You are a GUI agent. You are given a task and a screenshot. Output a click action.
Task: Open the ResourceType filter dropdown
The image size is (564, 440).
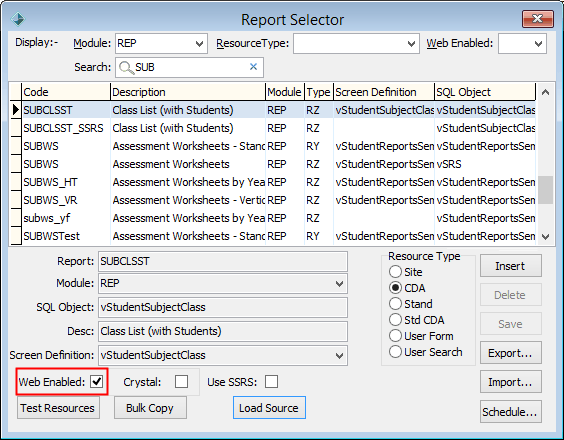click(411, 44)
